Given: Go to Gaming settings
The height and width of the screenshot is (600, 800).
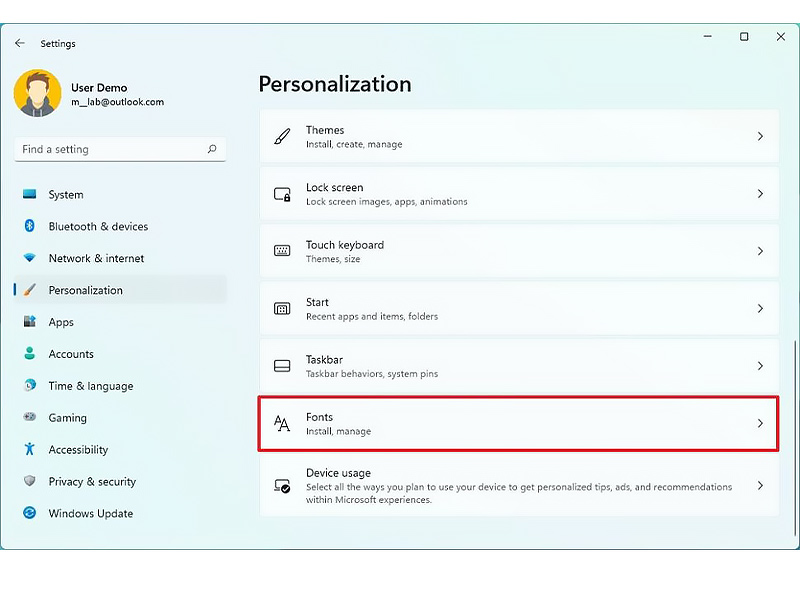Looking at the screenshot, I should [120, 417].
